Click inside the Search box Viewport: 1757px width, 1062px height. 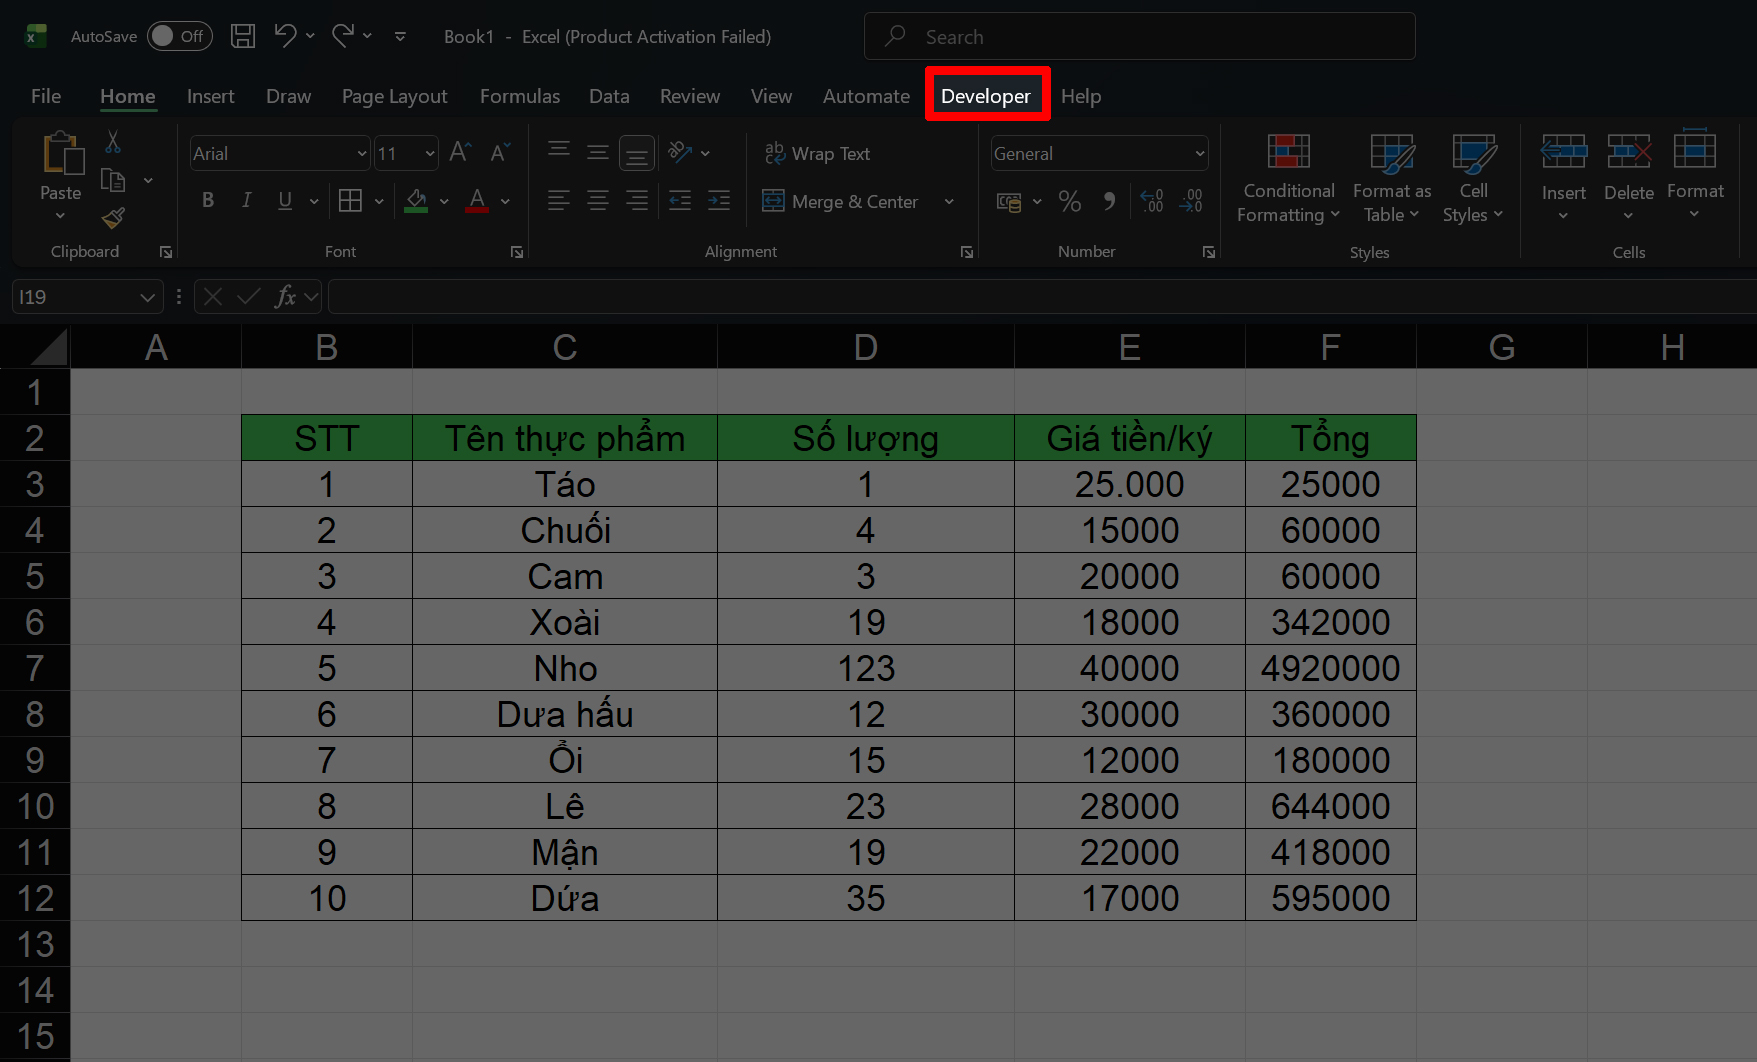click(x=1139, y=36)
